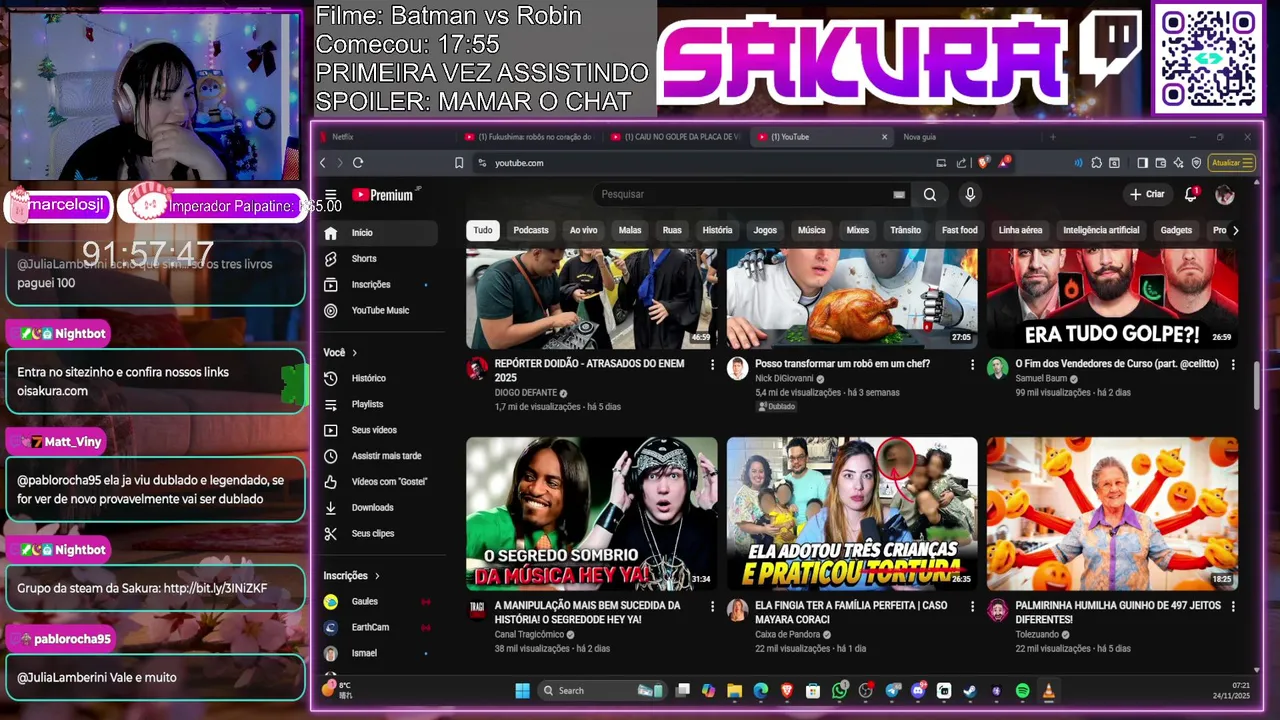Play the Ela adotou três crianças thumbnail

point(852,514)
